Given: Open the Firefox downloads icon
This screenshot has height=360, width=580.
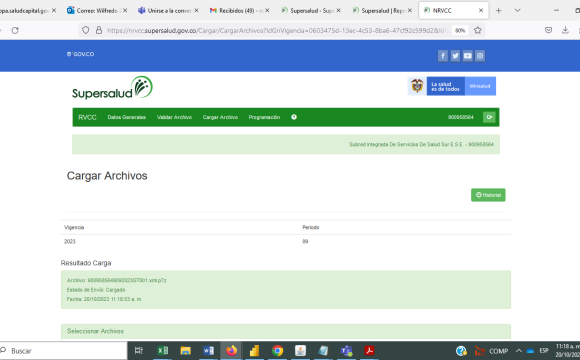Looking at the screenshot, I should coord(565,30).
